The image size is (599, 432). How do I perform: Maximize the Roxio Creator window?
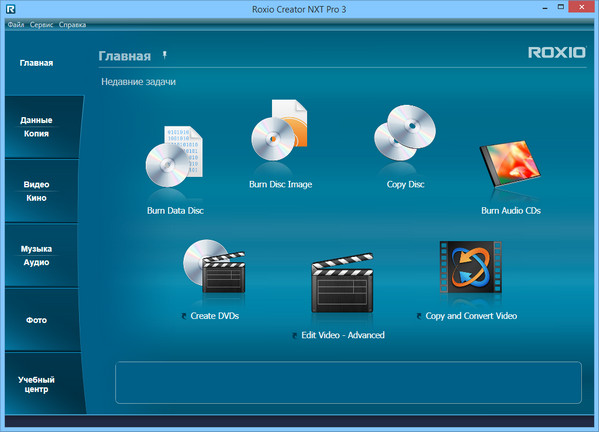[560, 7]
